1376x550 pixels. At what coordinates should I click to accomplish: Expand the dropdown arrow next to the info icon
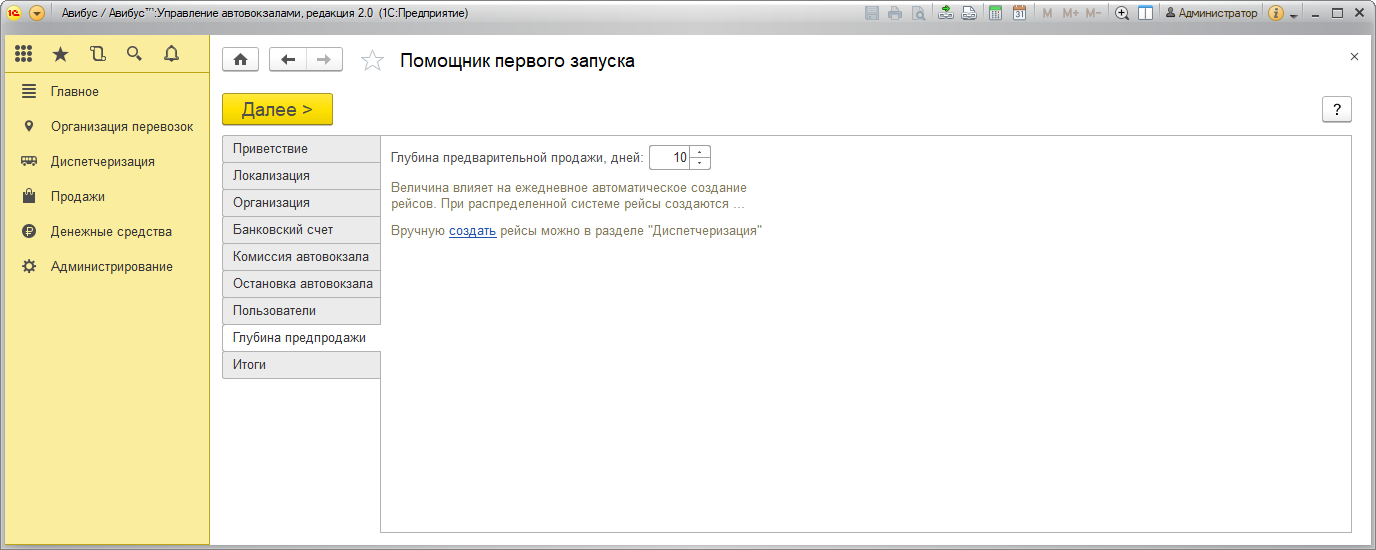coord(1294,15)
